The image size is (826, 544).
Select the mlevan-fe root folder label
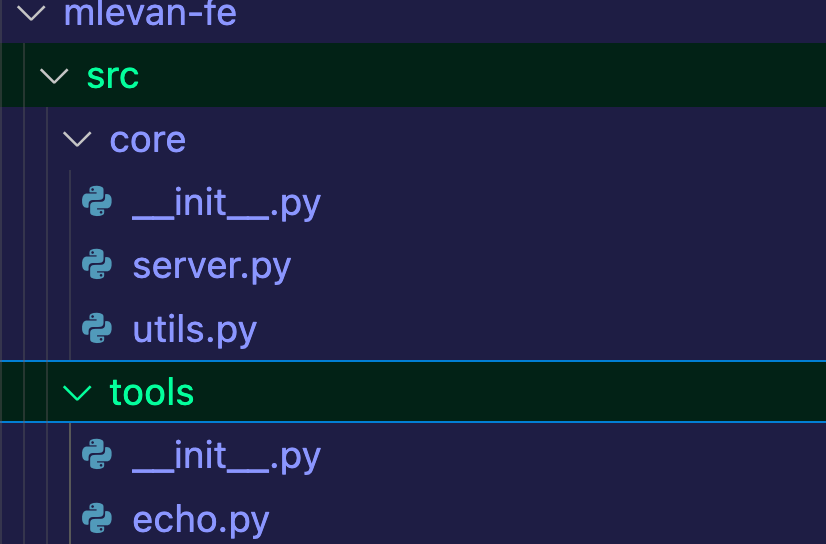(149, 14)
